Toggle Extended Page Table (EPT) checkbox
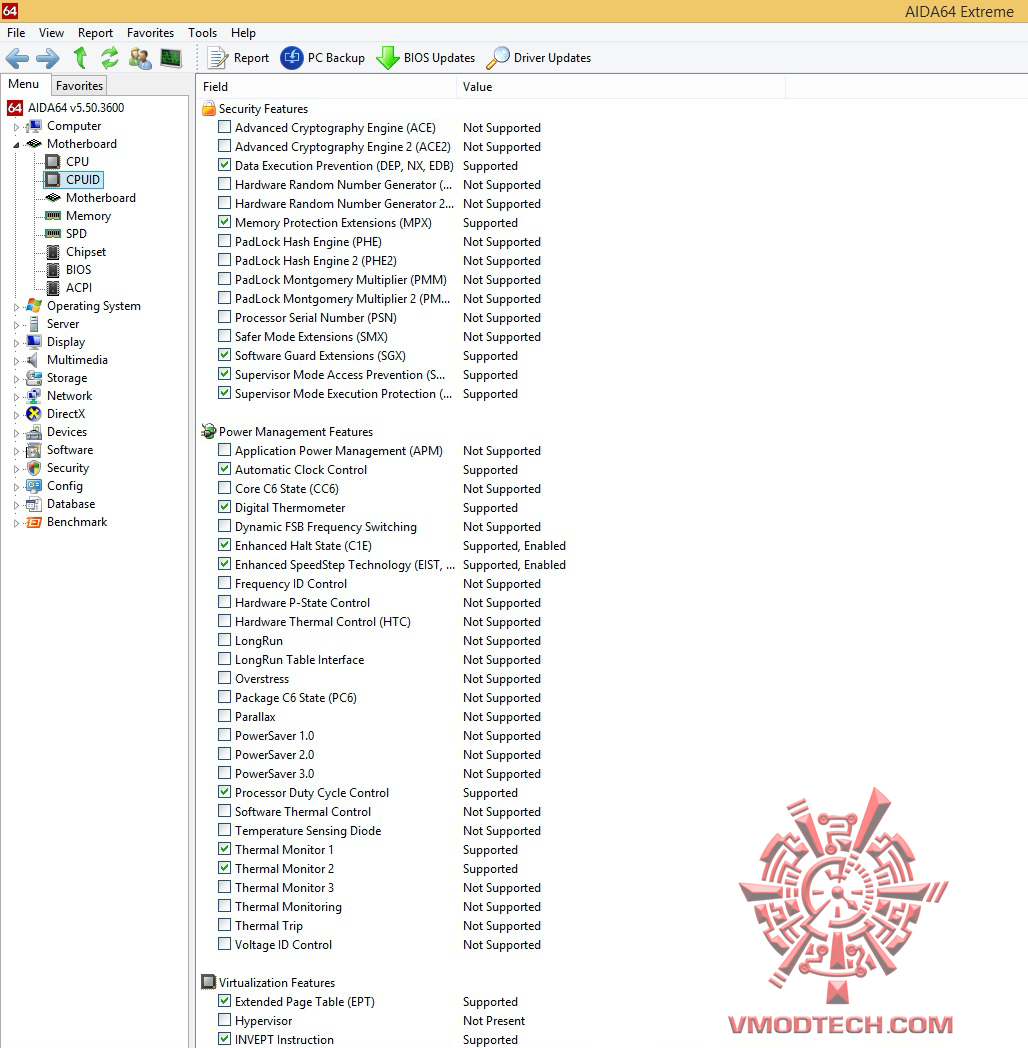 (225, 1001)
